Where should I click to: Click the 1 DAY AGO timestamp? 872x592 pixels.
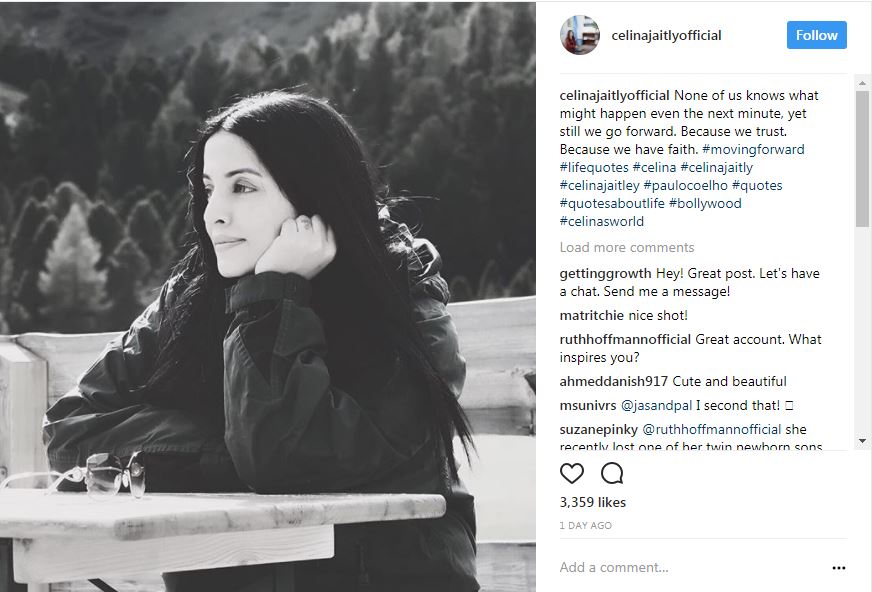click(586, 525)
